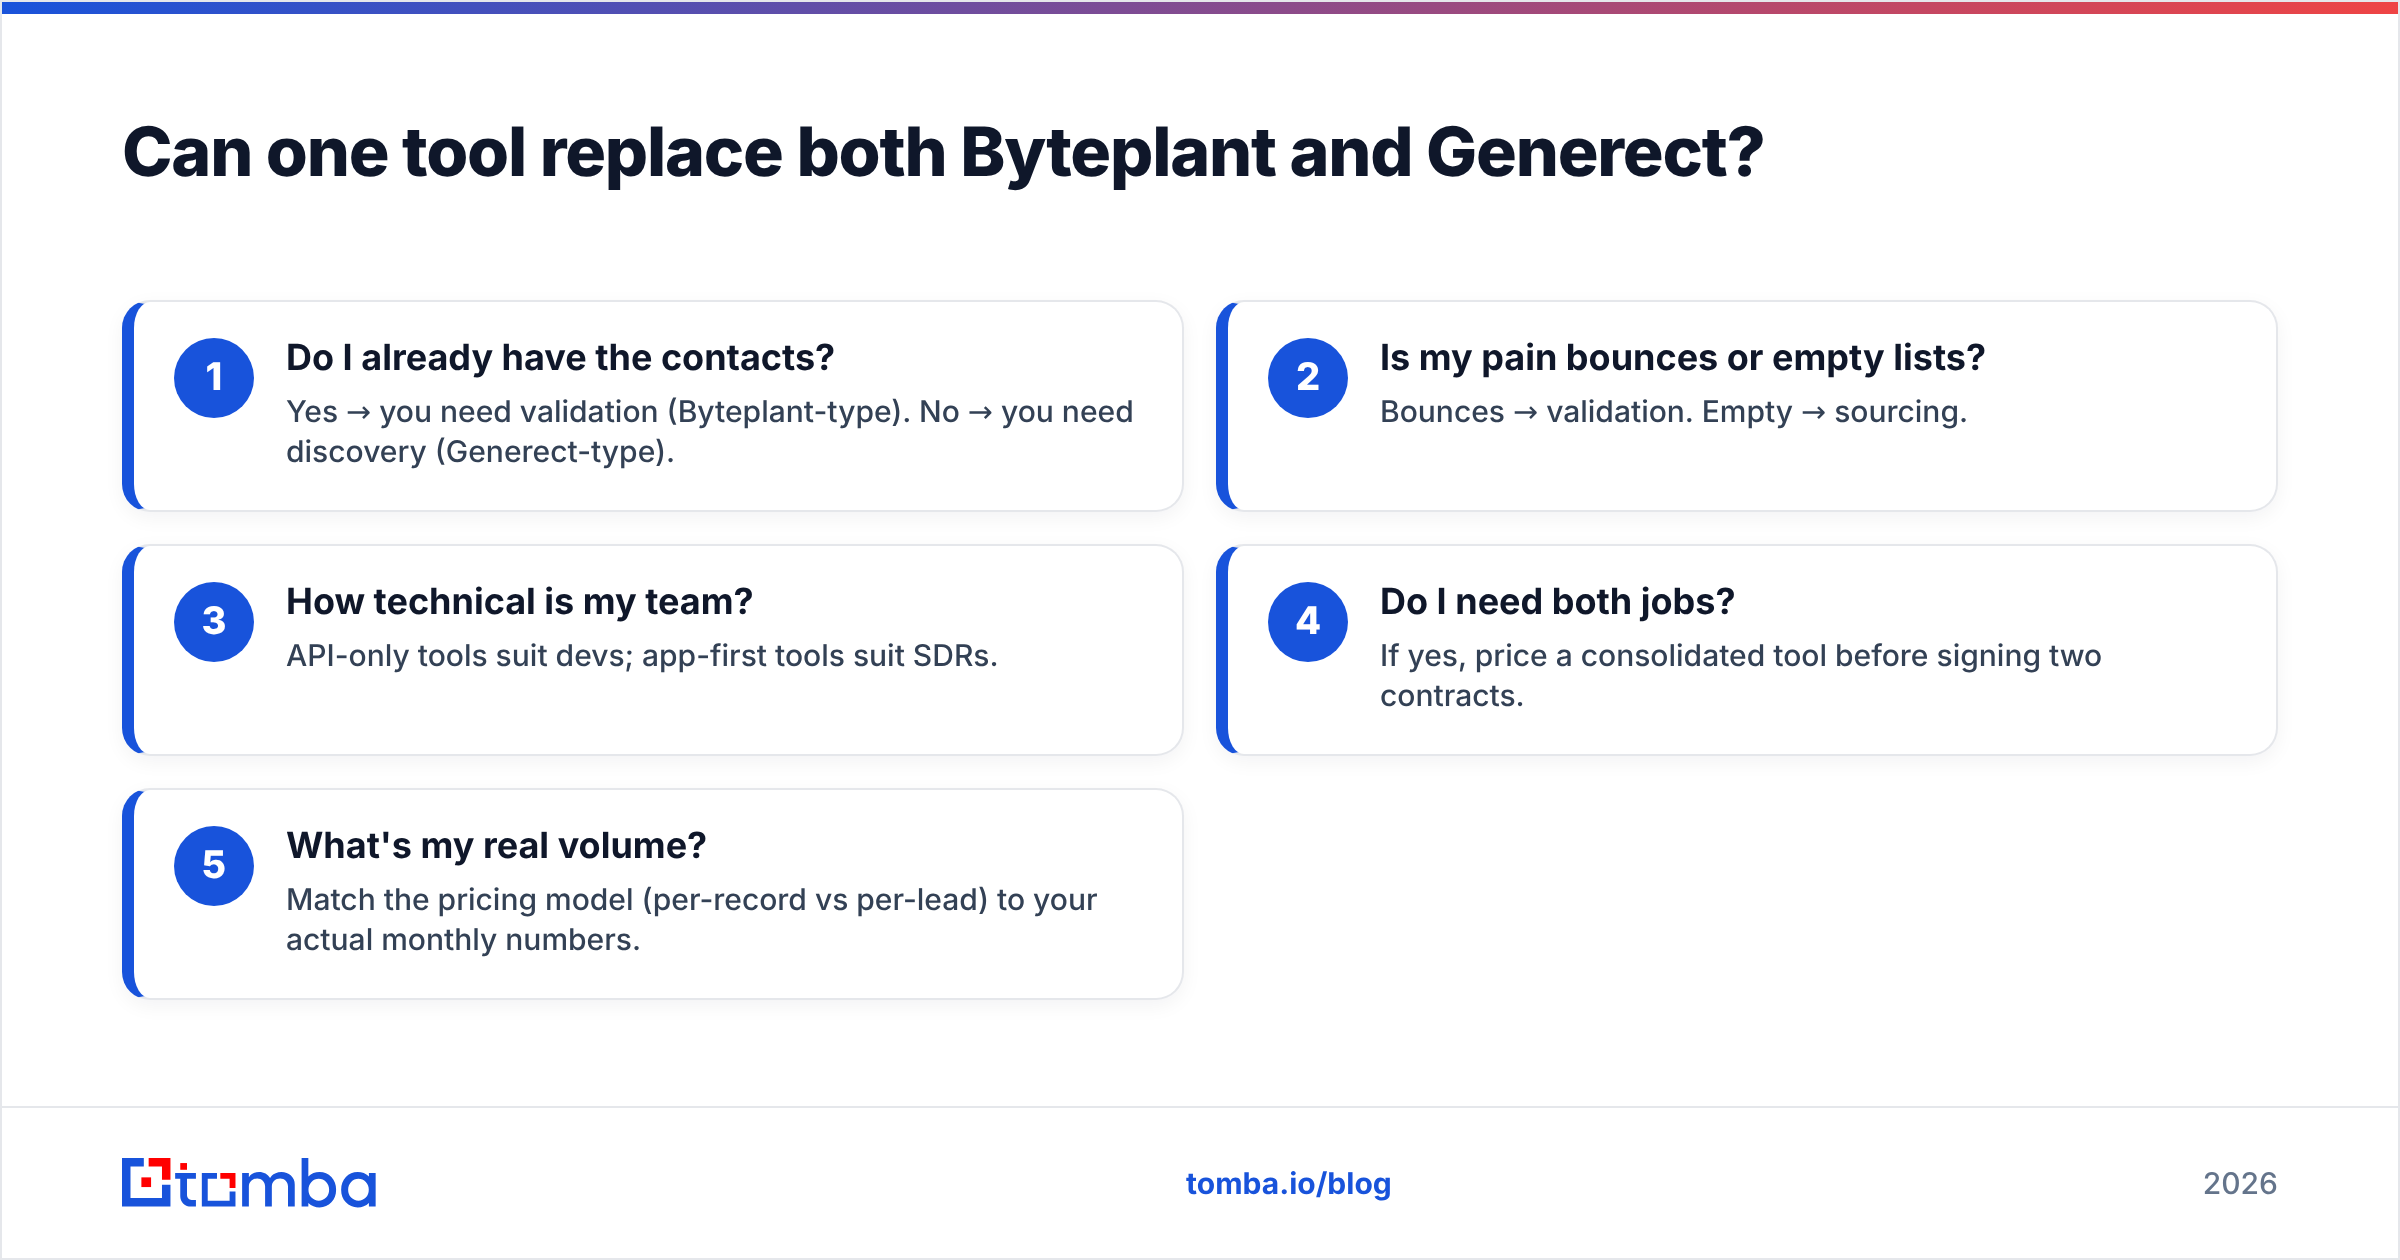Click 'Do I need both jobs?' heading
The image size is (2400, 1260).
point(1557,602)
